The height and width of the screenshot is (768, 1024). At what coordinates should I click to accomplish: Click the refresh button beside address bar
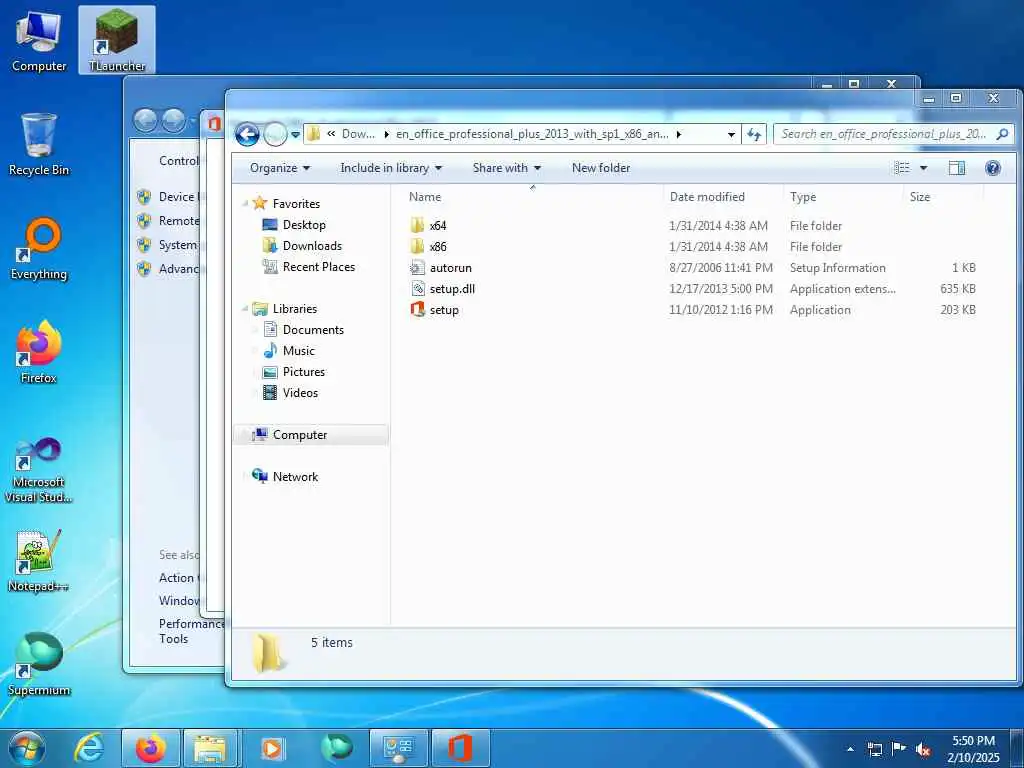coord(754,134)
